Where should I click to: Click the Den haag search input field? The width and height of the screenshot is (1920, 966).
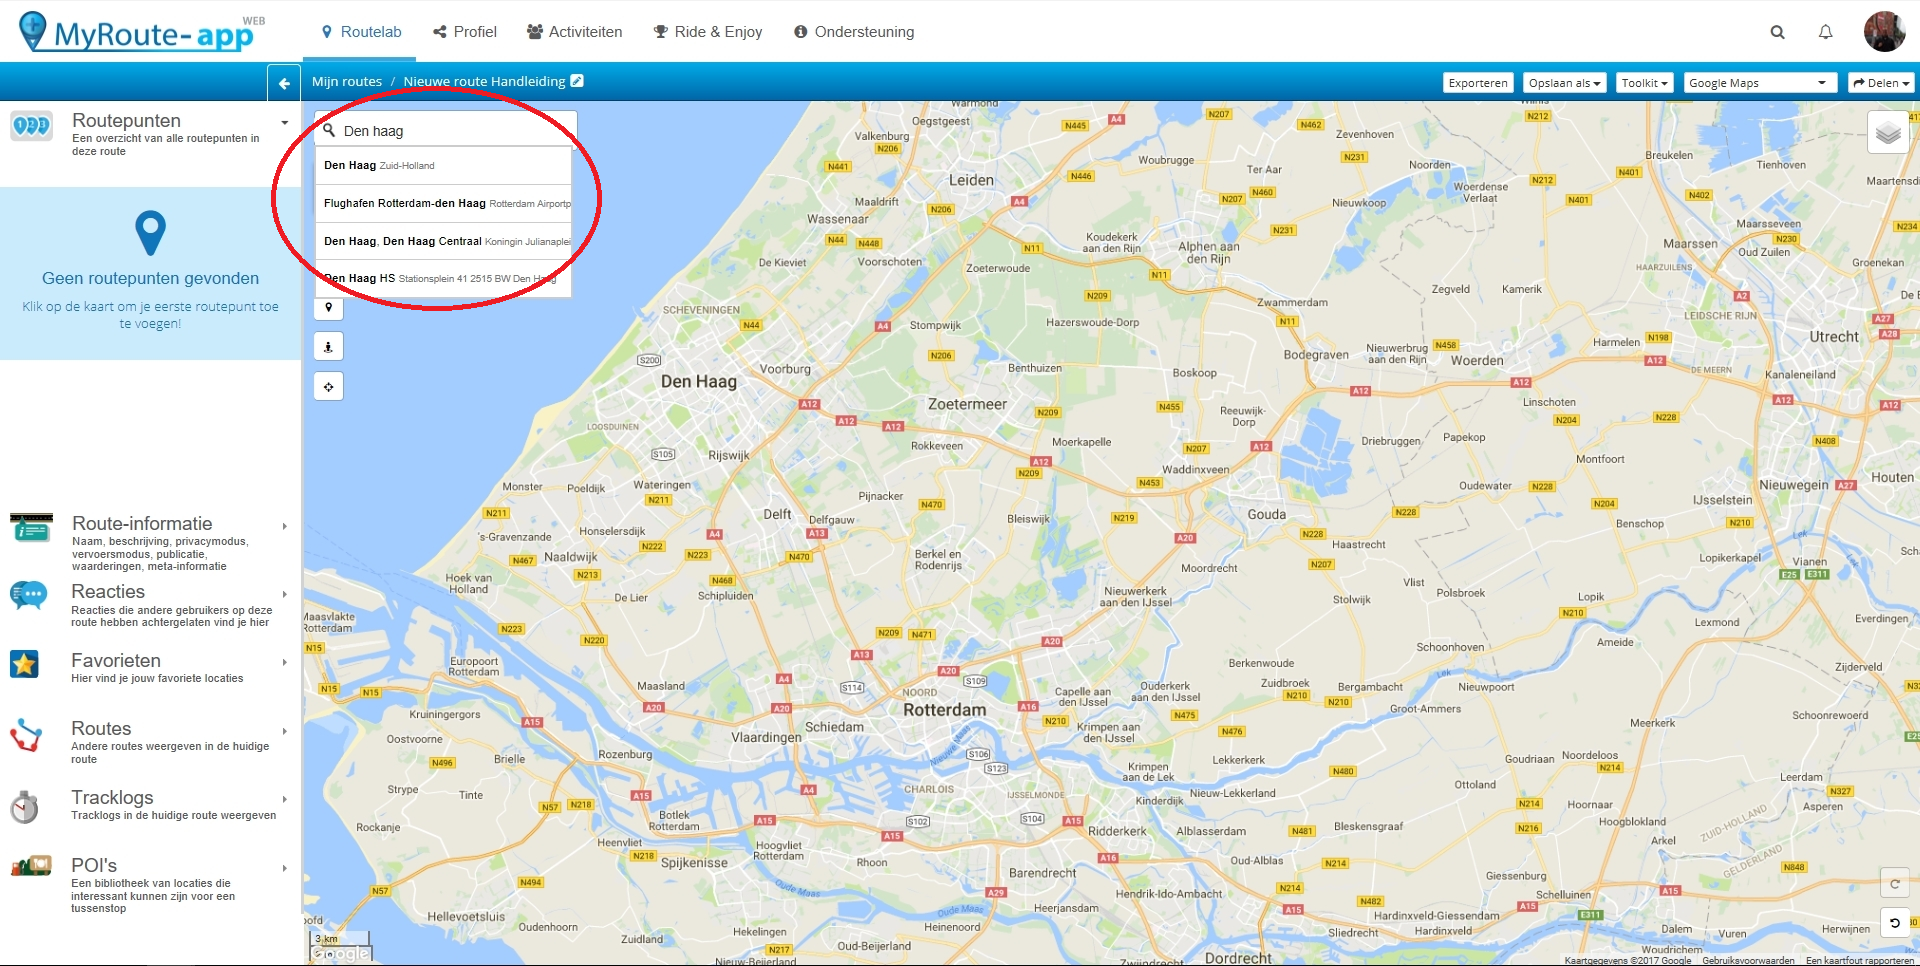click(x=446, y=131)
